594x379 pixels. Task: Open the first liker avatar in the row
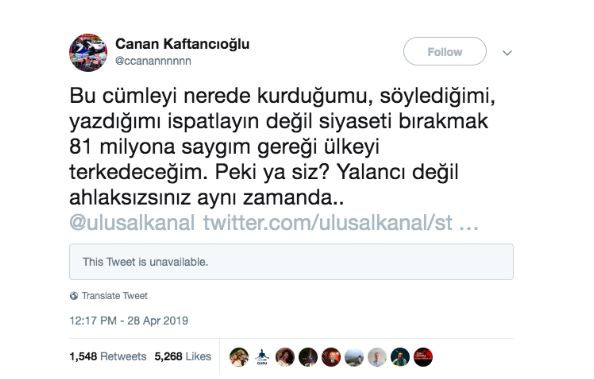239,357
